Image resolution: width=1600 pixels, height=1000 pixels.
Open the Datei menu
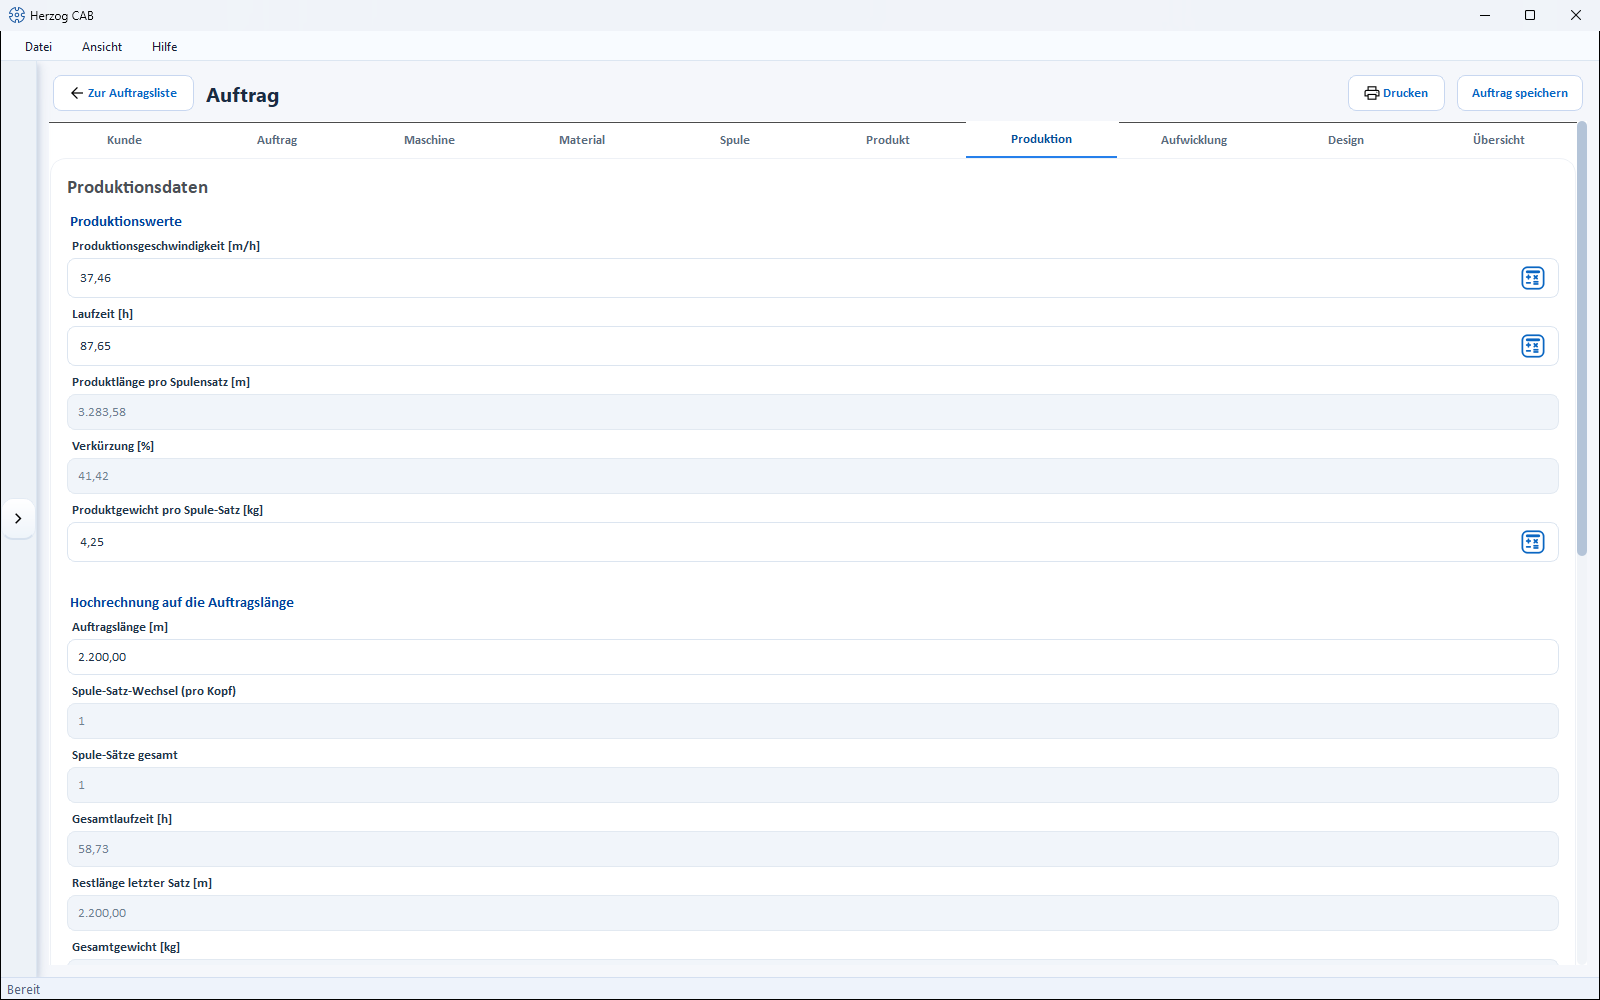tap(39, 47)
